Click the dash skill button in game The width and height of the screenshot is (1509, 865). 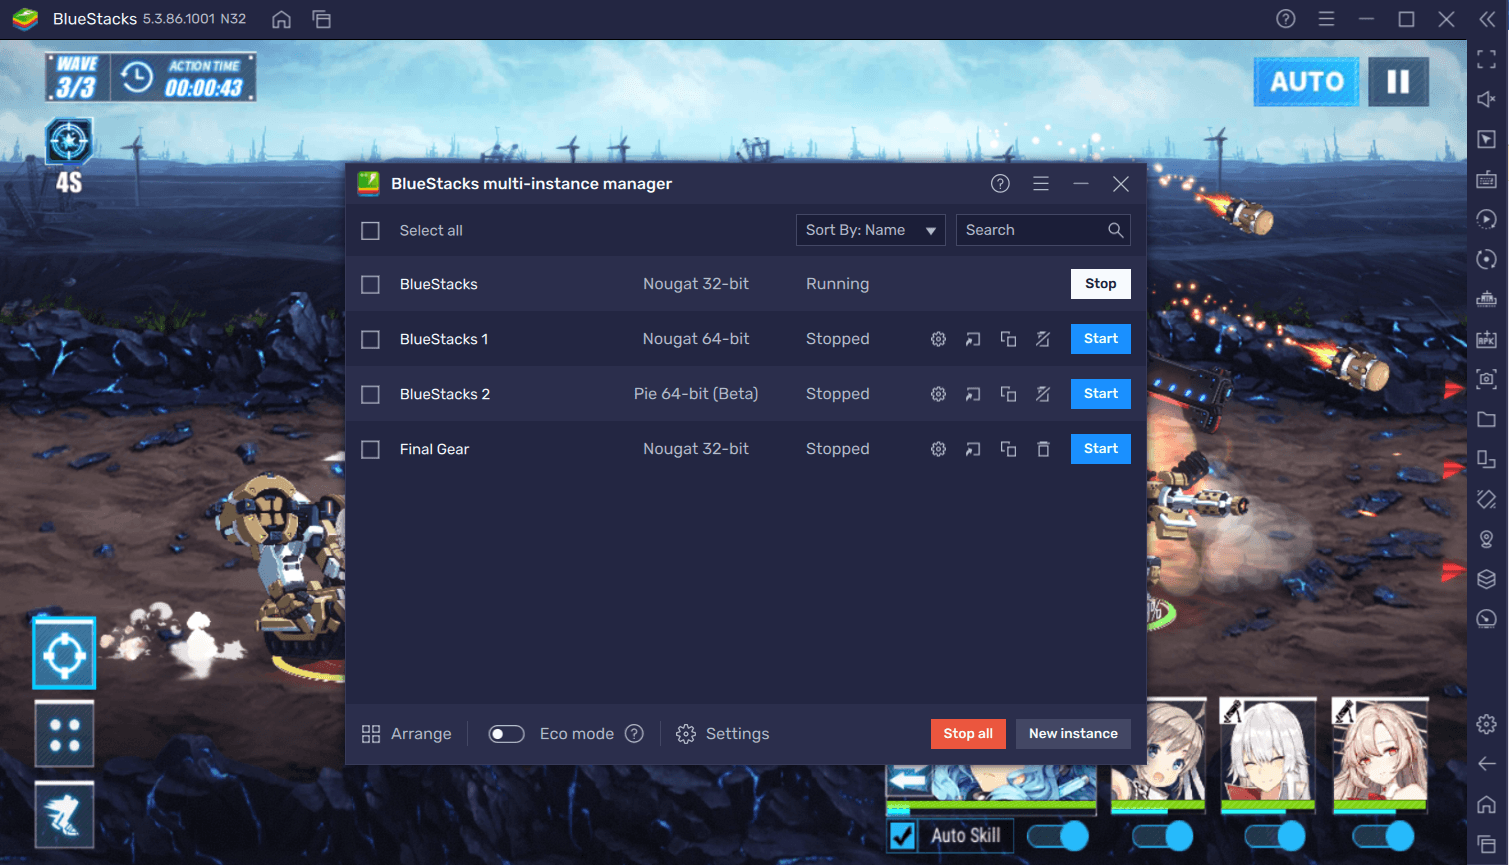(64, 815)
